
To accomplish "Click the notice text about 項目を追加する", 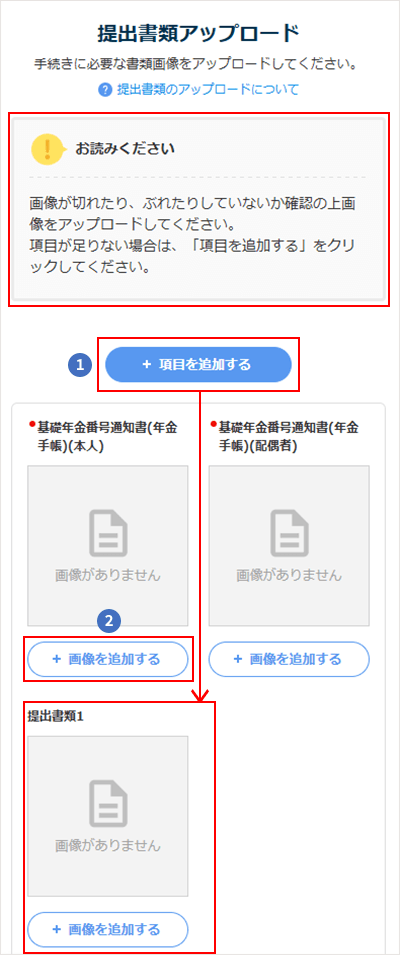I will [192, 255].
